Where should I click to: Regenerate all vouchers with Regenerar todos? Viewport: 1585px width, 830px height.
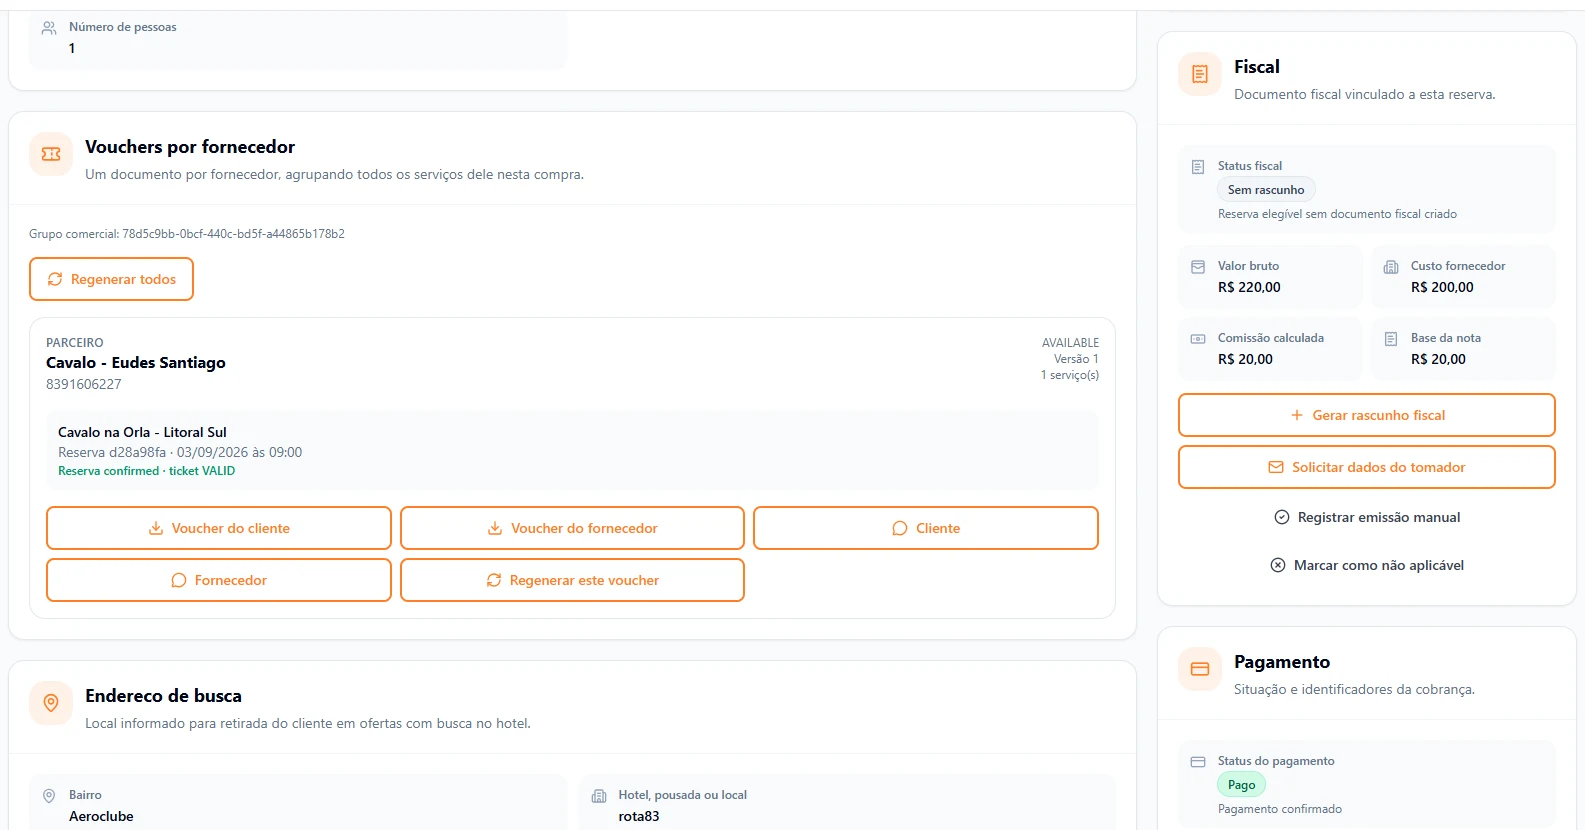point(111,279)
